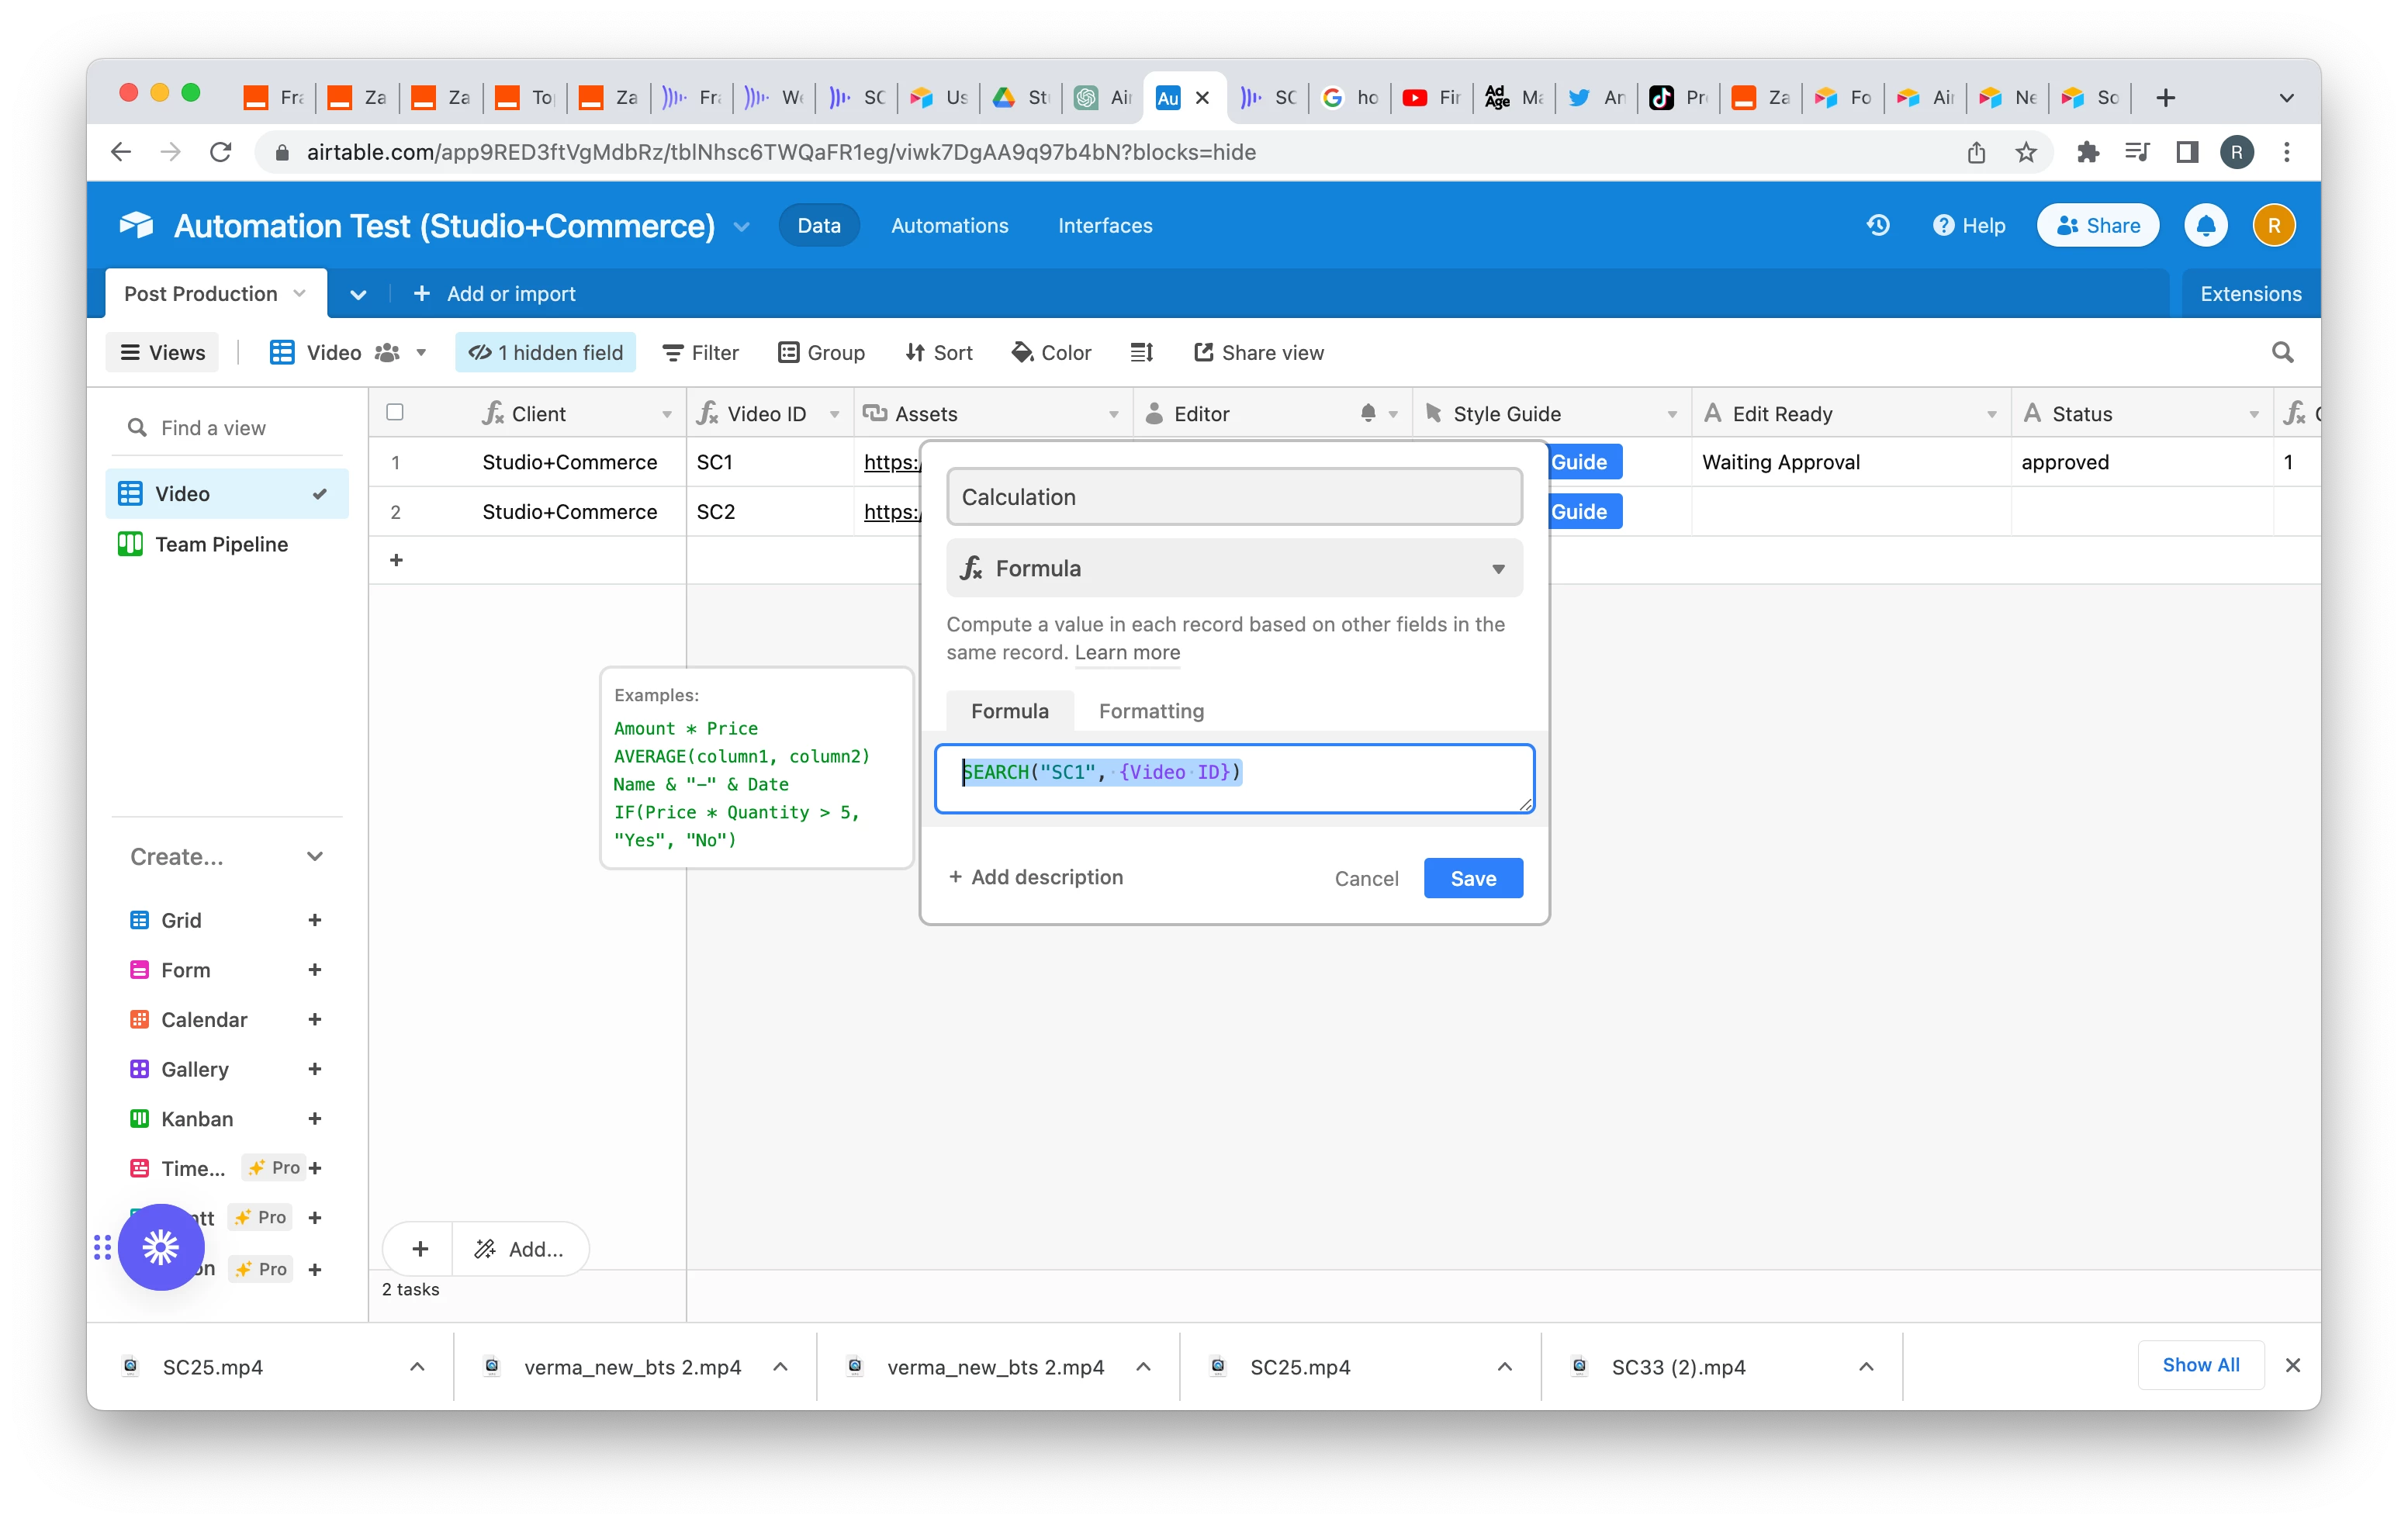Open the base revision history icon
The image size is (2408, 1525).
click(x=1877, y=226)
